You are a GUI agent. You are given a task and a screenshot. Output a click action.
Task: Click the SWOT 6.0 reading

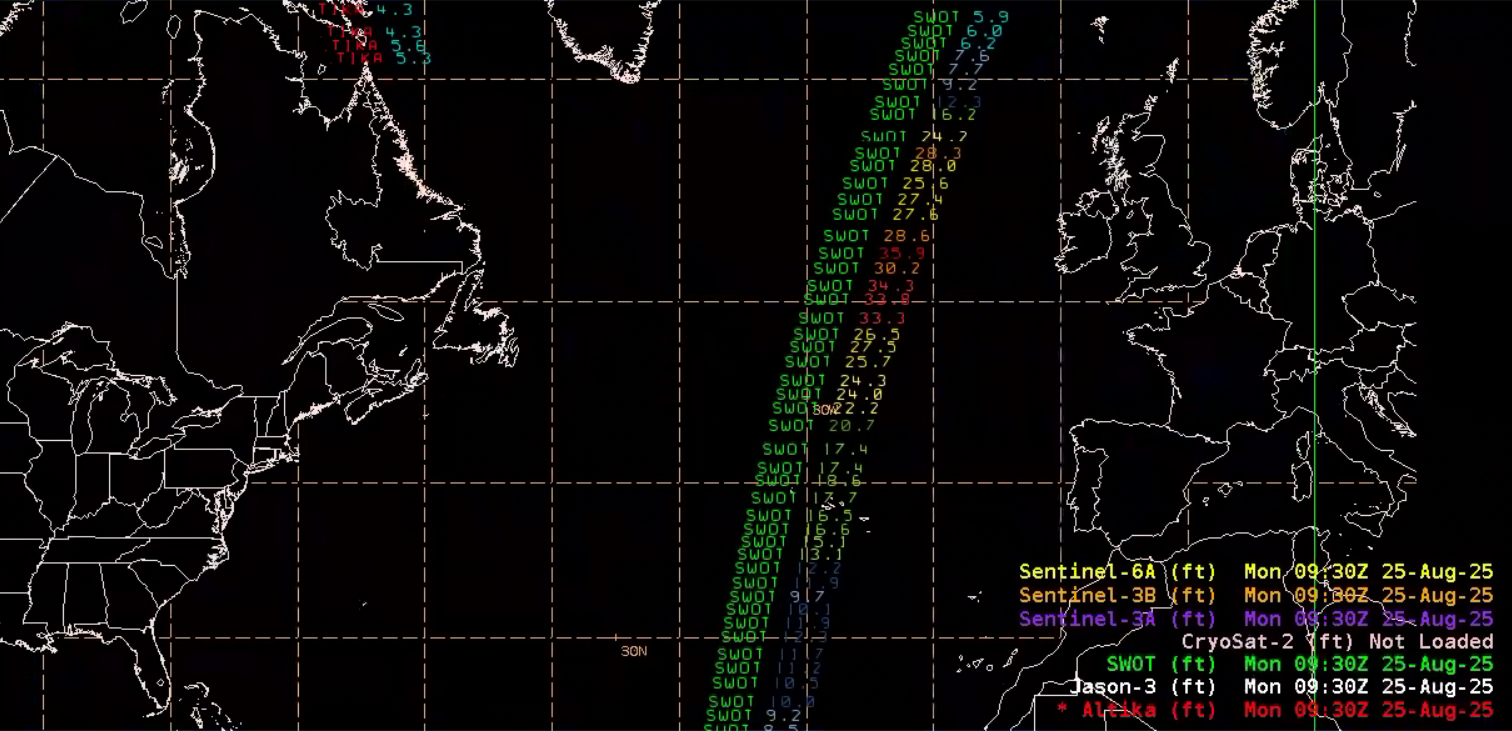click(954, 31)
